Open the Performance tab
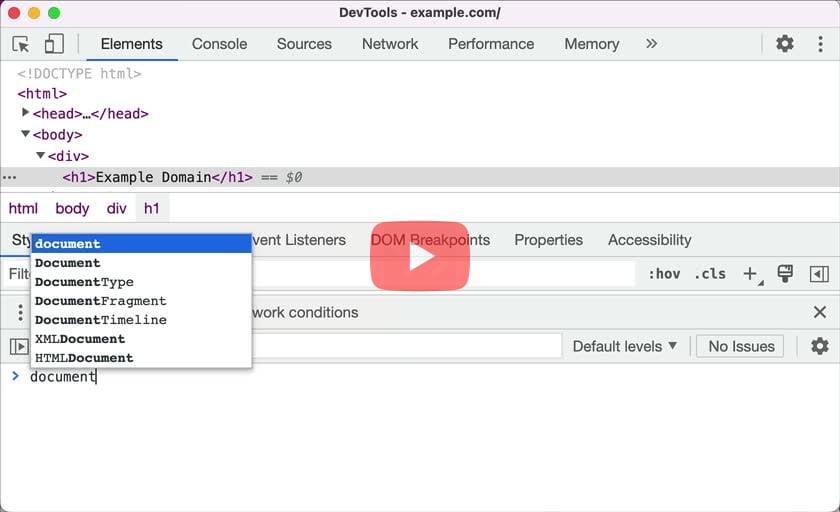The width and height of the screenshot is (840, 512). tap(491, 44)
